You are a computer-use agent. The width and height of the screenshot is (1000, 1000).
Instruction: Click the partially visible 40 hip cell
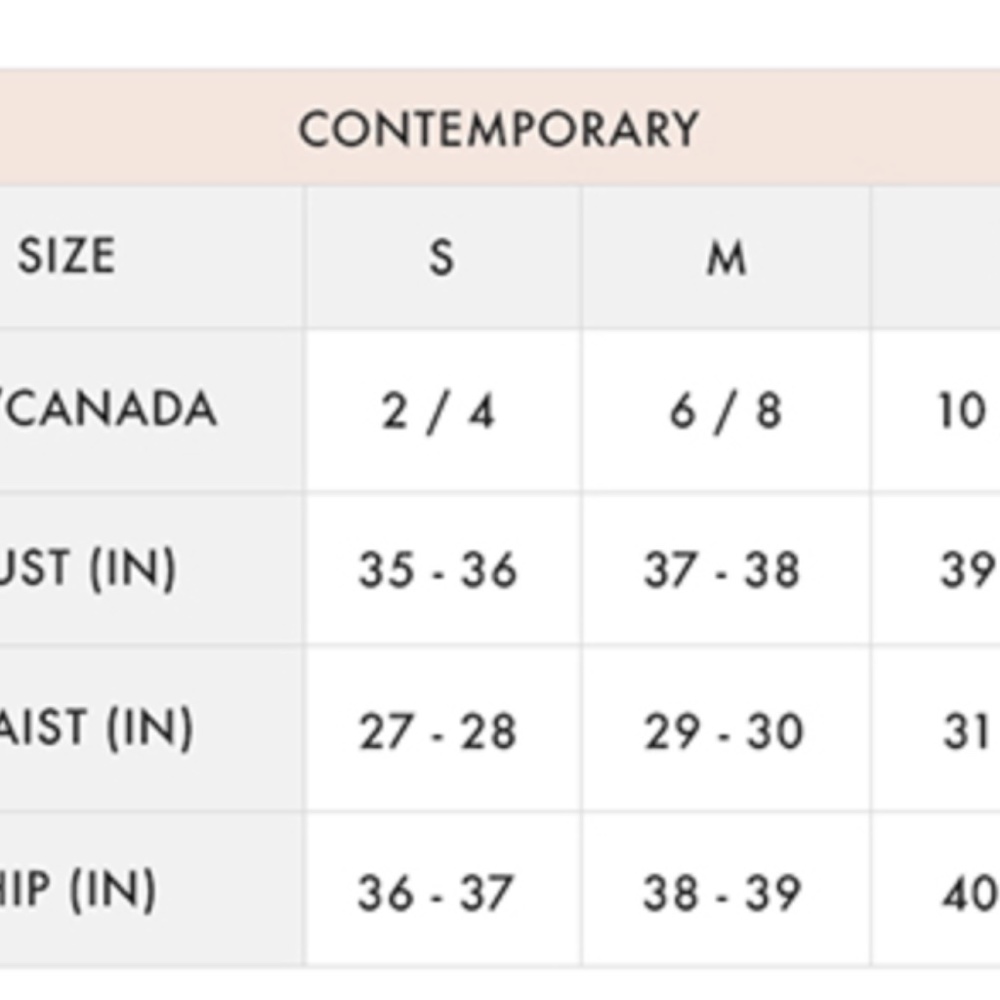(936, 890)
